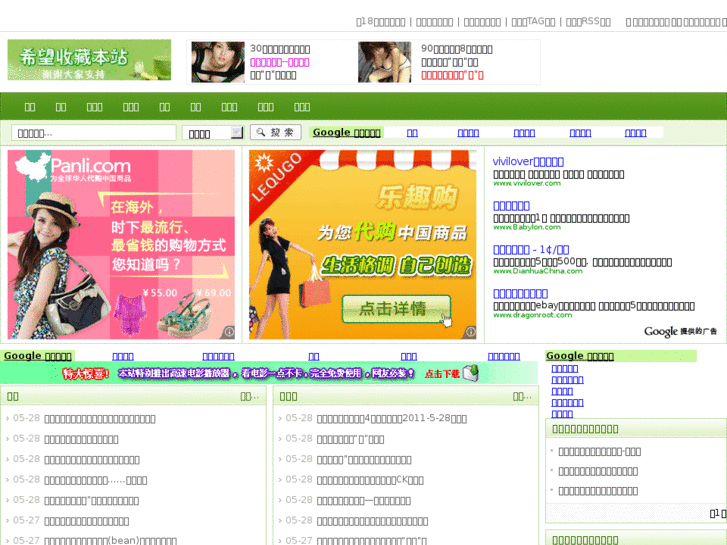Click the 点击详情 button on Lequgo banner

(x=396, y=308)
